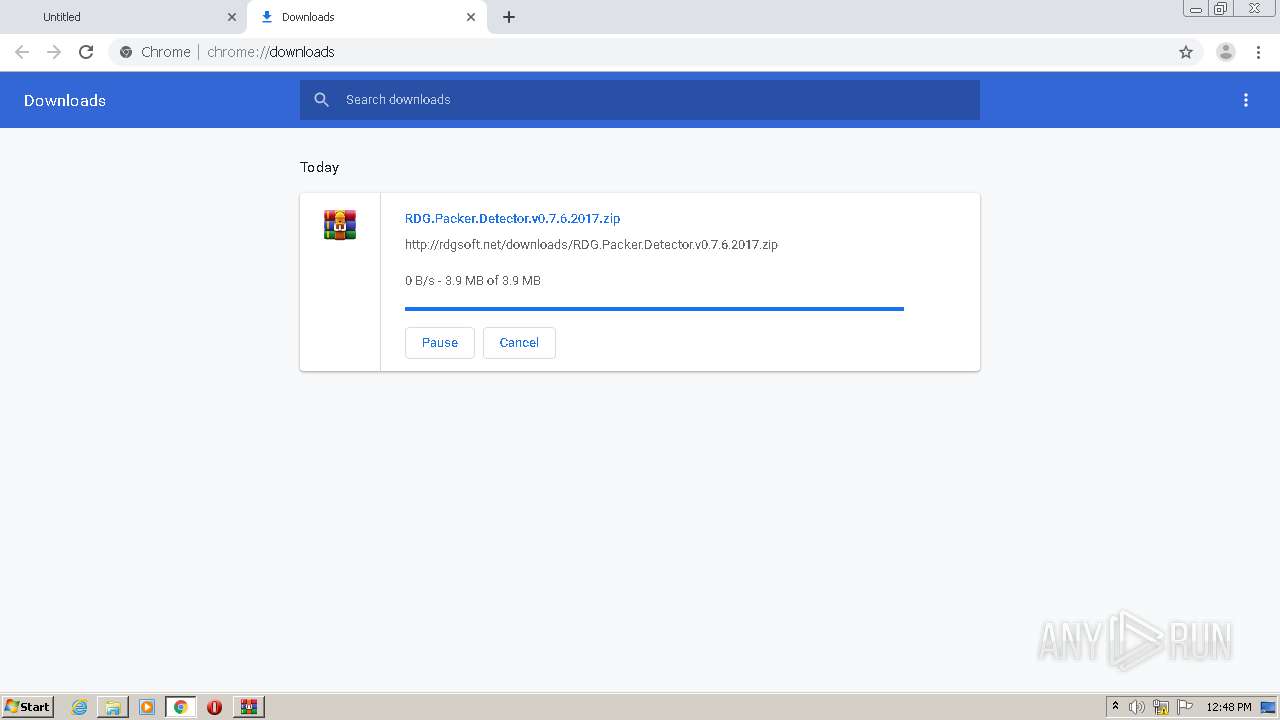Switch to the Untitled tab

(x=124, y=17)
